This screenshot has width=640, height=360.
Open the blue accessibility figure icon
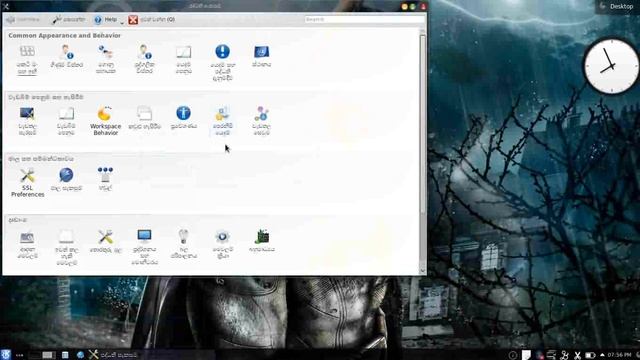(x=183, y=118)
